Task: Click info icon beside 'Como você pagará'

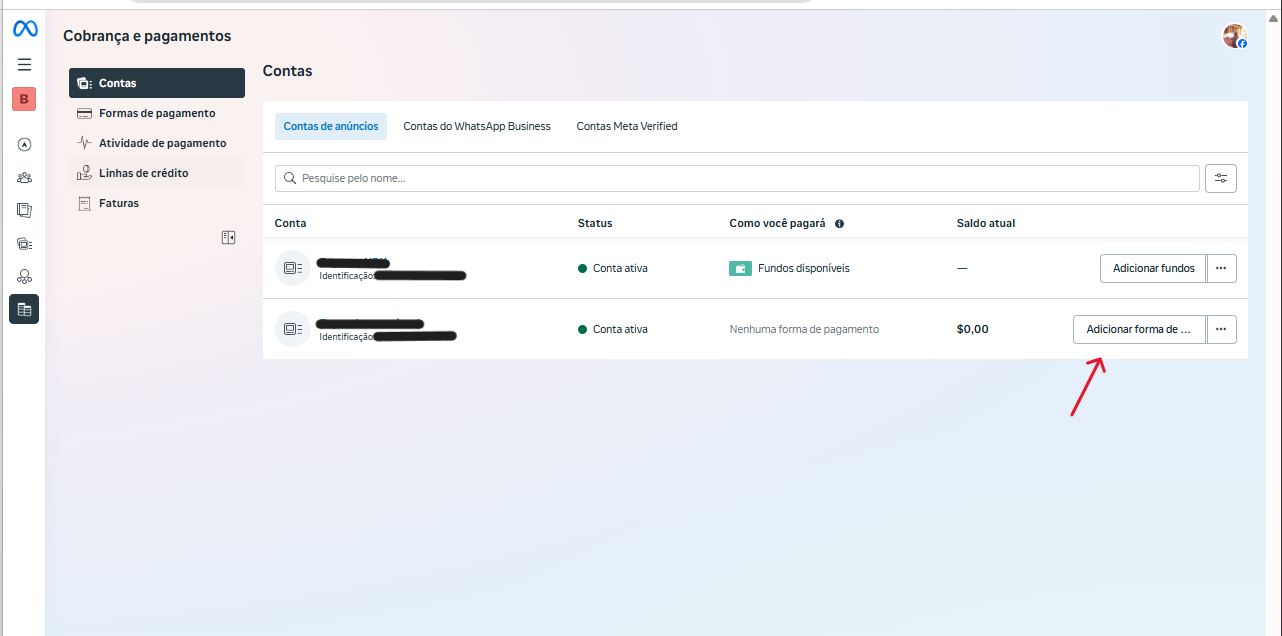Action: pos(839,224)
